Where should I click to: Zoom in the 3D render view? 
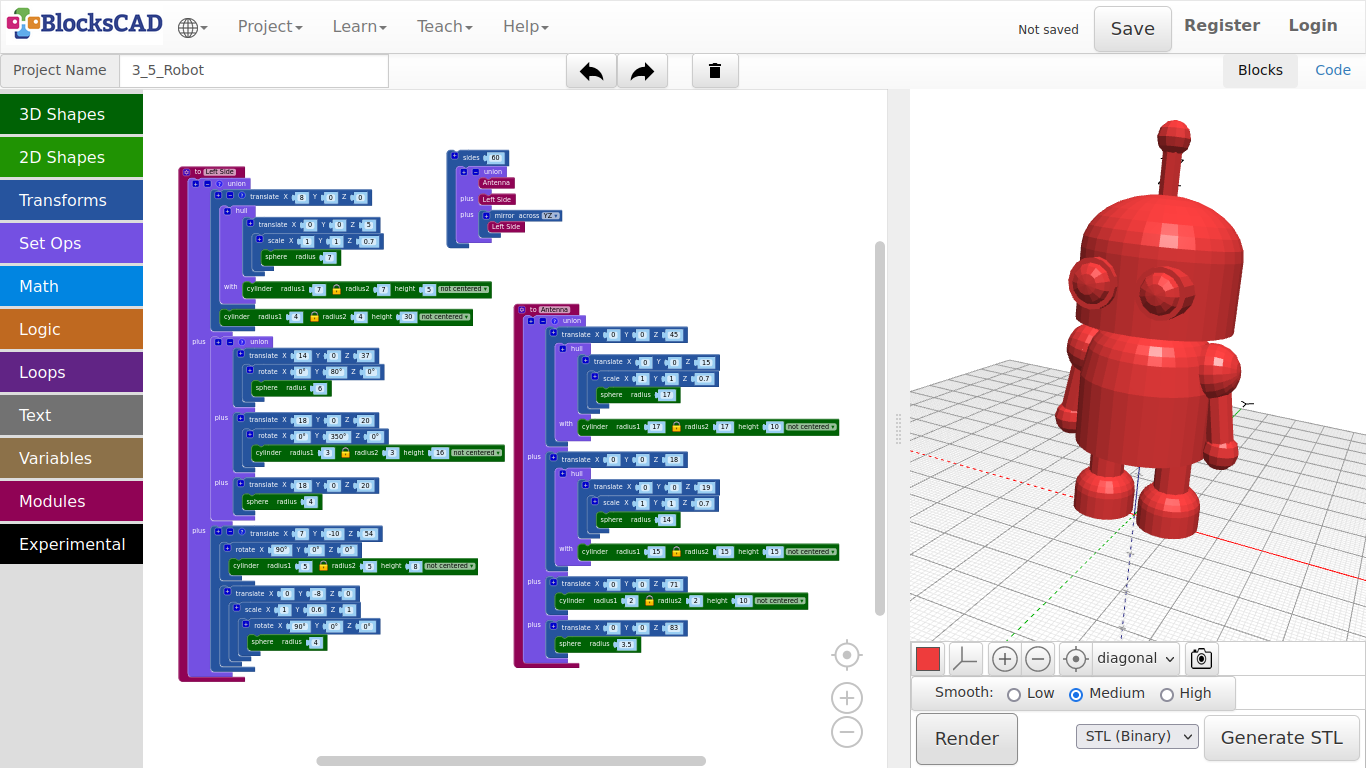[x=1004, y=659]
